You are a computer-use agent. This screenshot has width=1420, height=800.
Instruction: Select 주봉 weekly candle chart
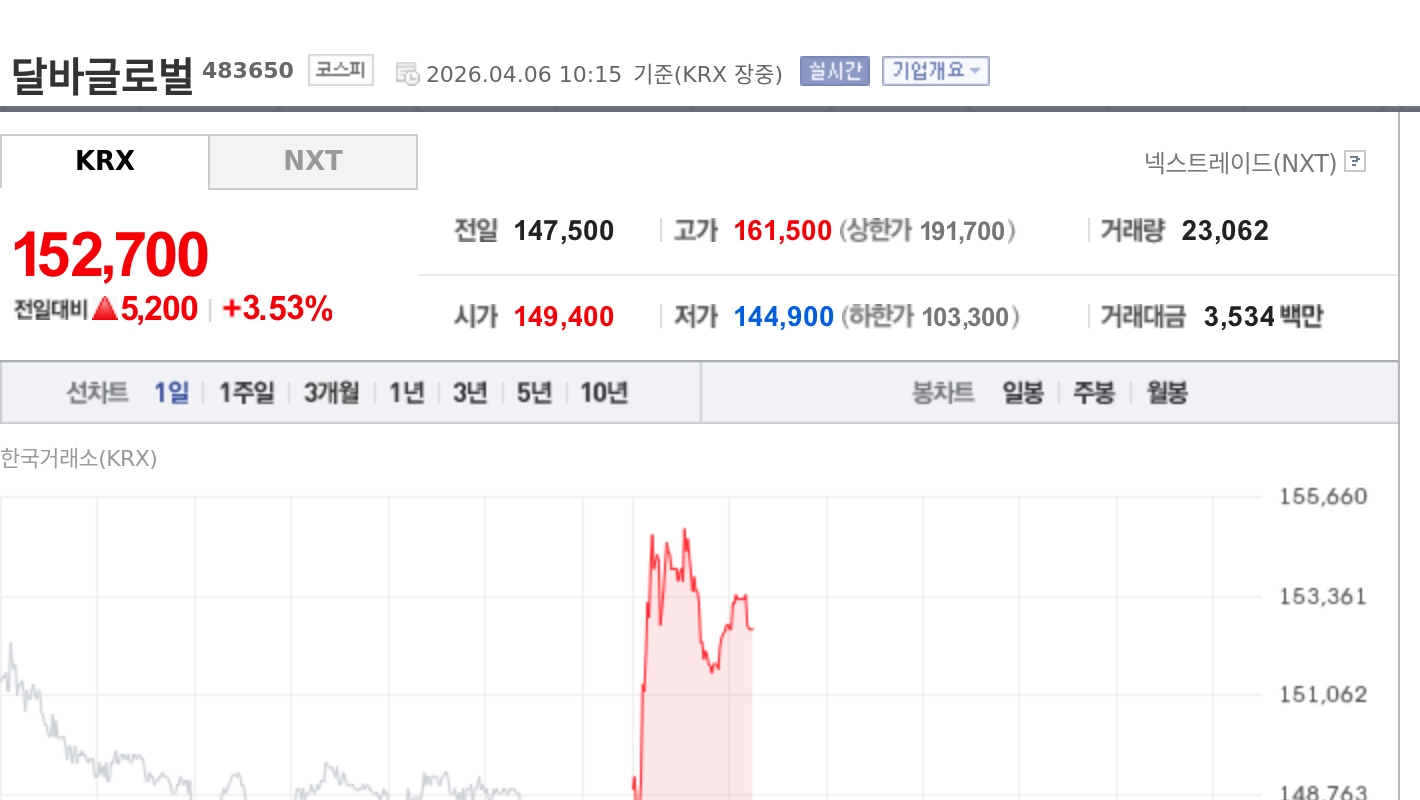[1094, 394]
